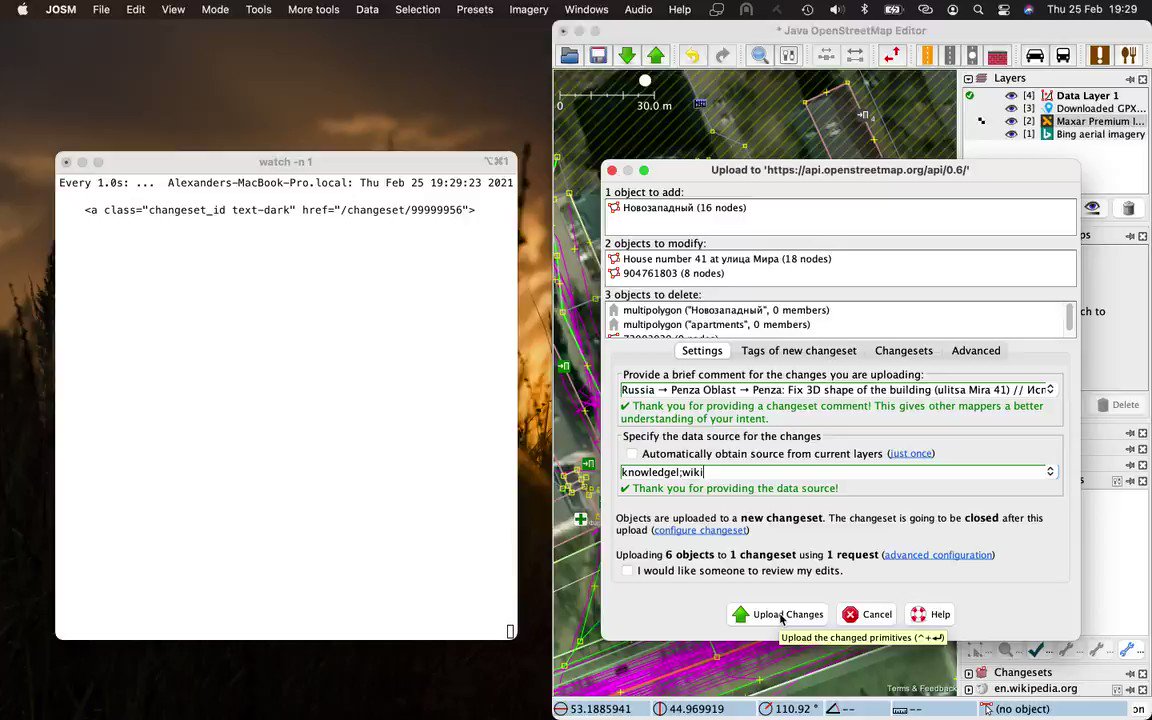Click the watch terminal window title
This screenshot has width=1152, height=720.
(x=286, y=162)
